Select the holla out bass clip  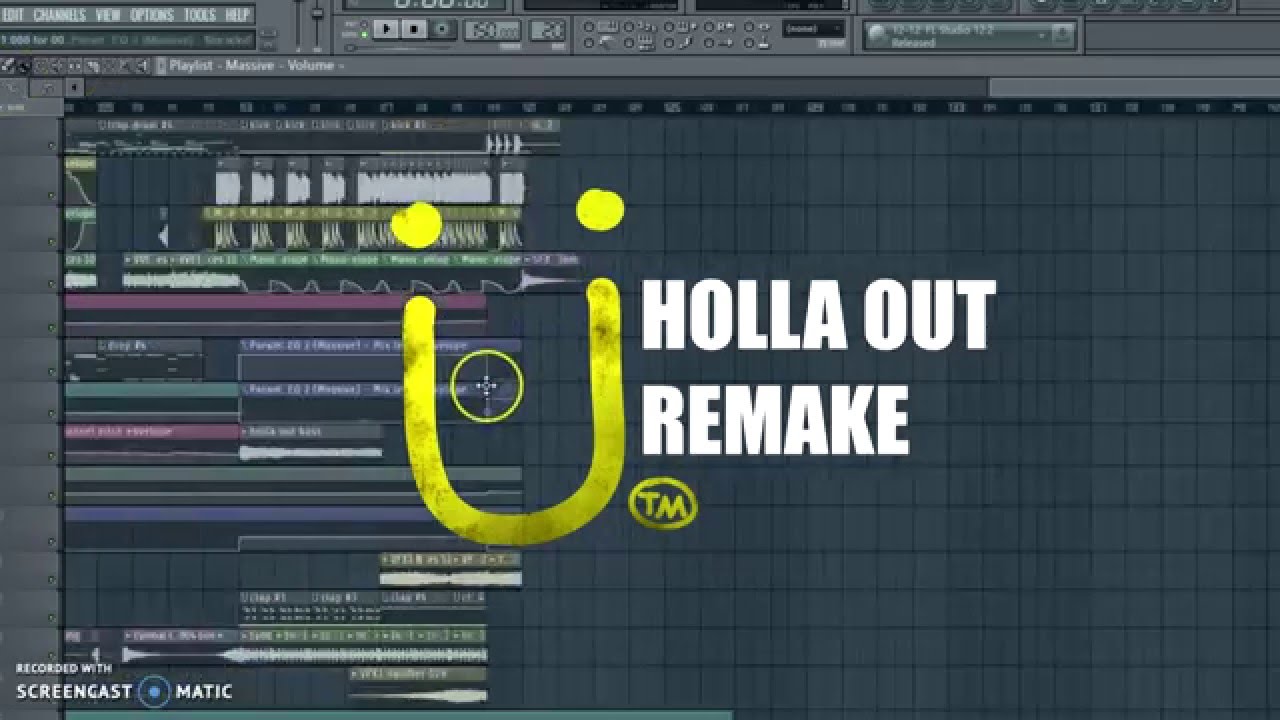tap(311, 444)
